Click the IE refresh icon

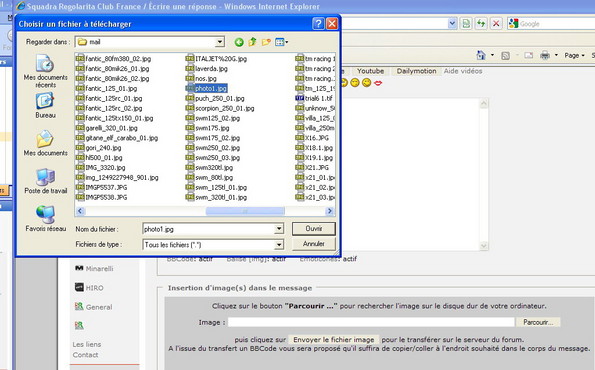pos(481,24)
